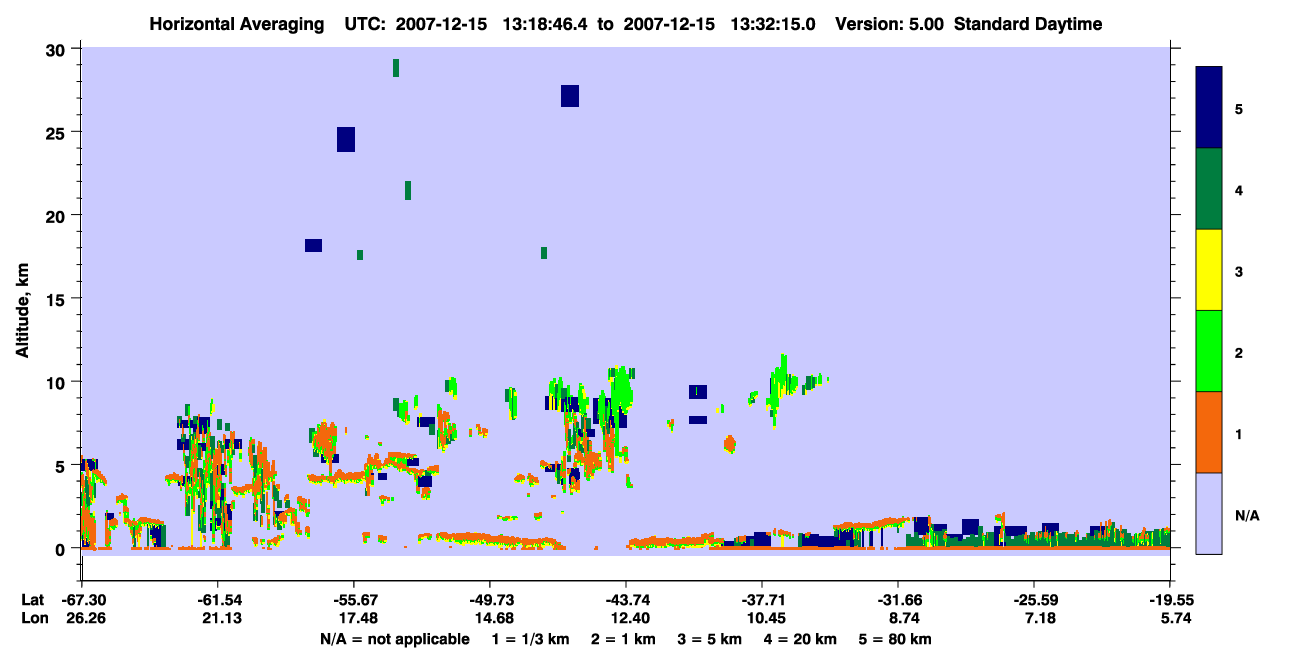Click the colorbar number label 3

coord(1239,270)
